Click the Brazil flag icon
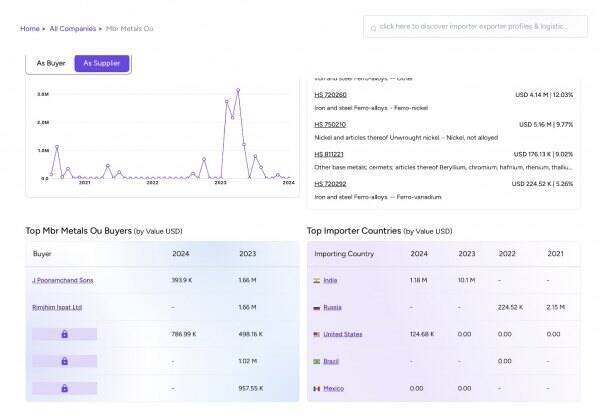Viewport: 600px width, 420px height. coord(317,361)
